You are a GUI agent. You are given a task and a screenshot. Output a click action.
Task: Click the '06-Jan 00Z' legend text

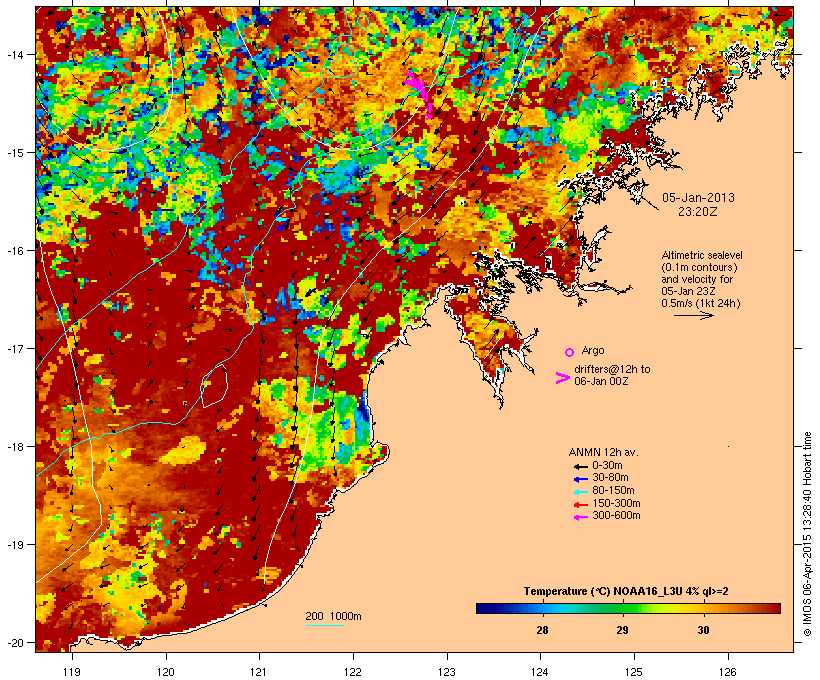click(x=601, y=381)
